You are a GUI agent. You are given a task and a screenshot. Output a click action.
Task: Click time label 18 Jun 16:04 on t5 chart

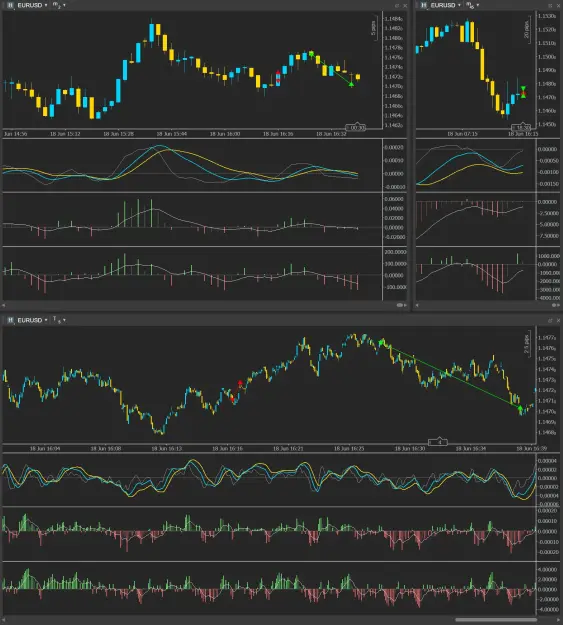click(45, 448)
